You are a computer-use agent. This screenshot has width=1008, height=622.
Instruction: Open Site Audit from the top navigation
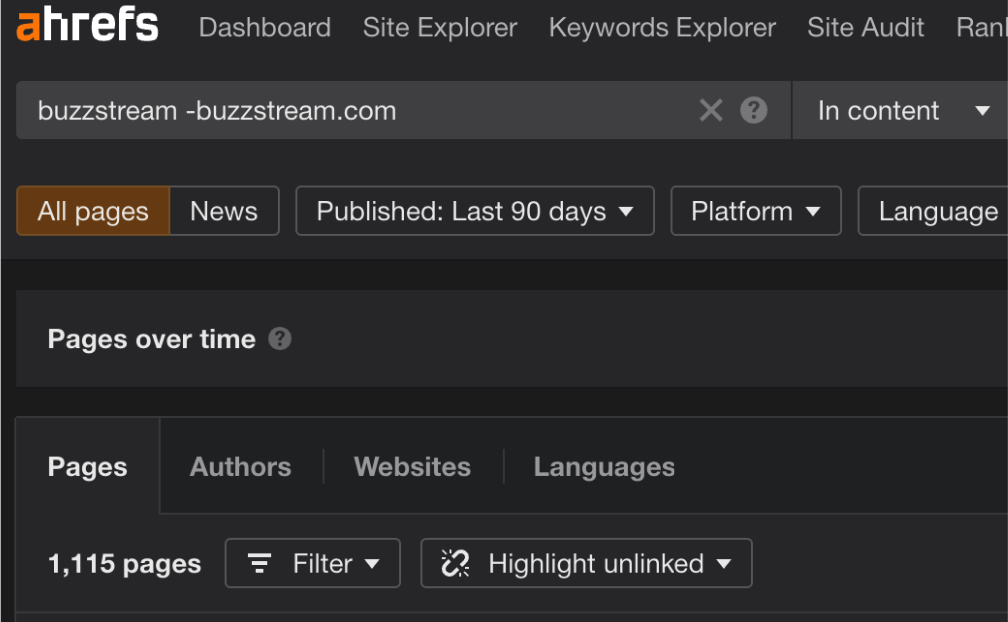(866, 27)
